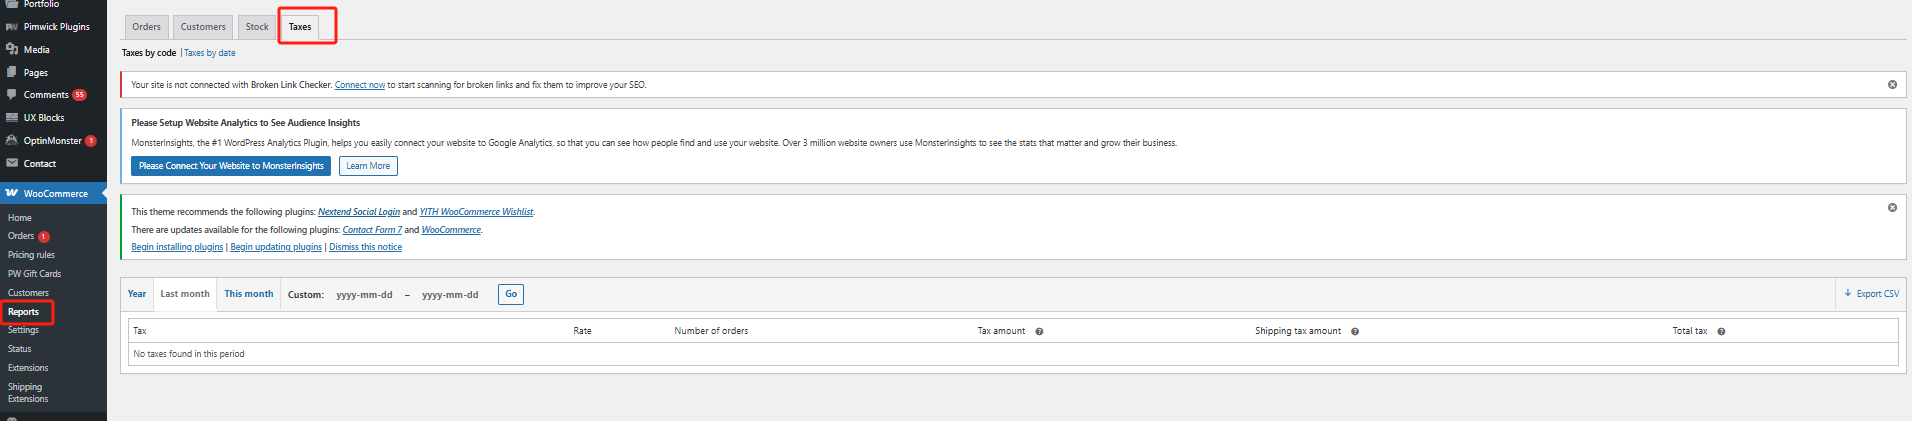Click the custom start date field

tap(364, 295)
